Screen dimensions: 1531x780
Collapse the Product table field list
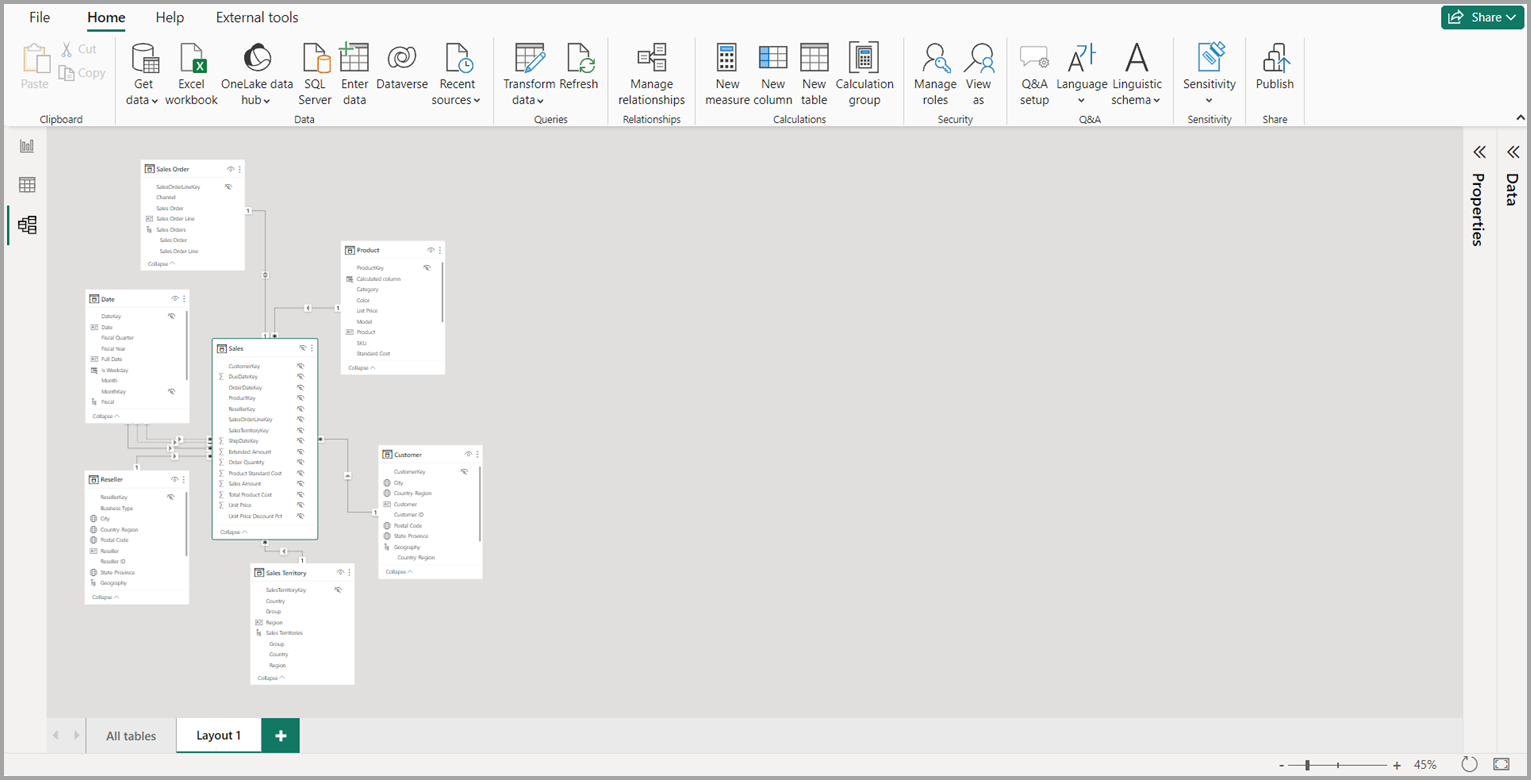coord(360,367)
